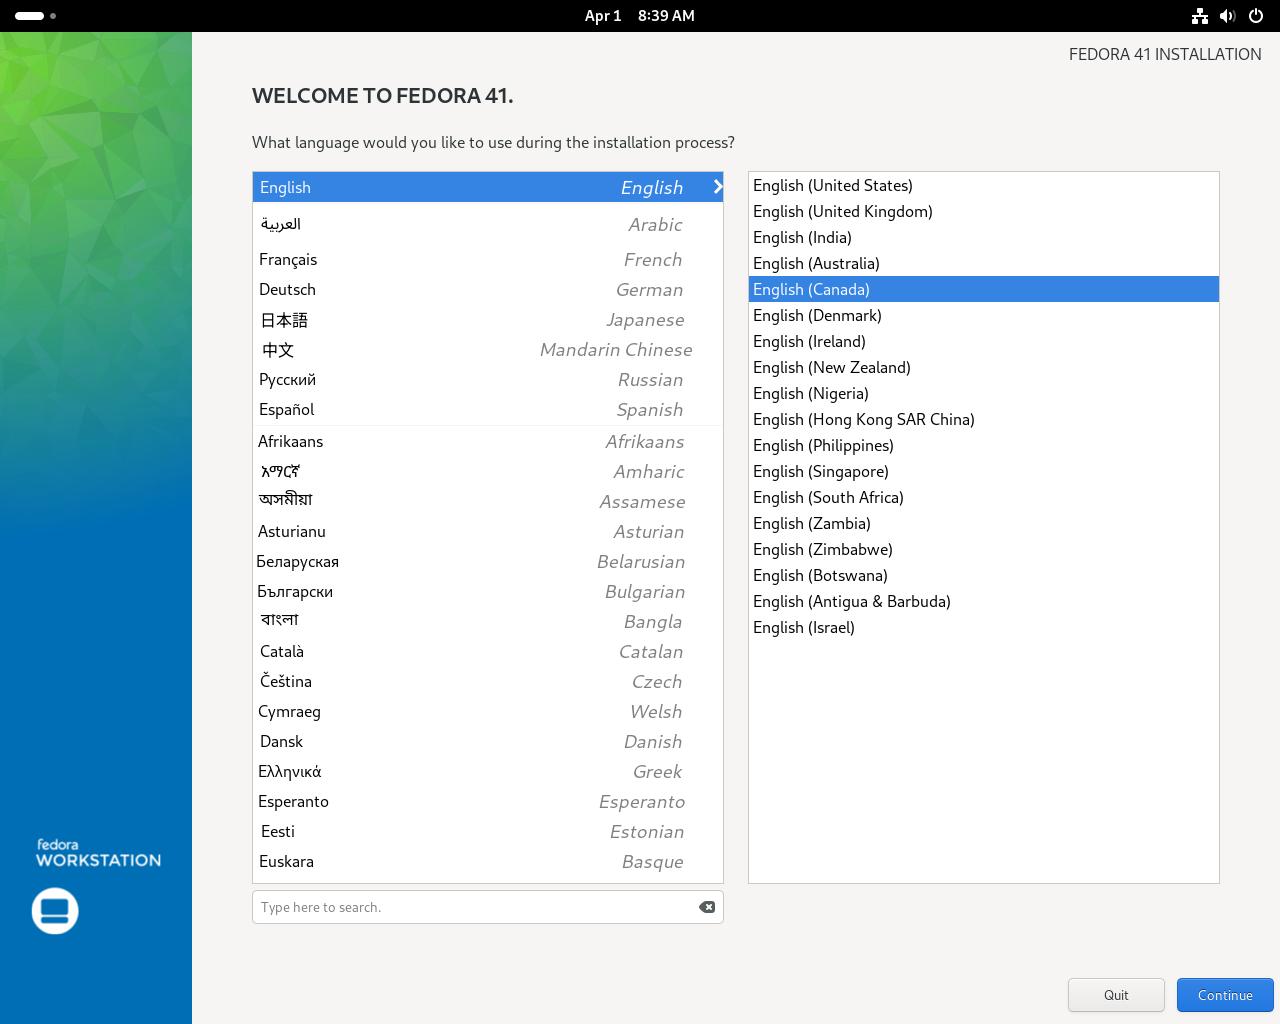1280x1024 pixels.
Task: Choose English (Zimbabwe) locale
Action: (984, 549)
